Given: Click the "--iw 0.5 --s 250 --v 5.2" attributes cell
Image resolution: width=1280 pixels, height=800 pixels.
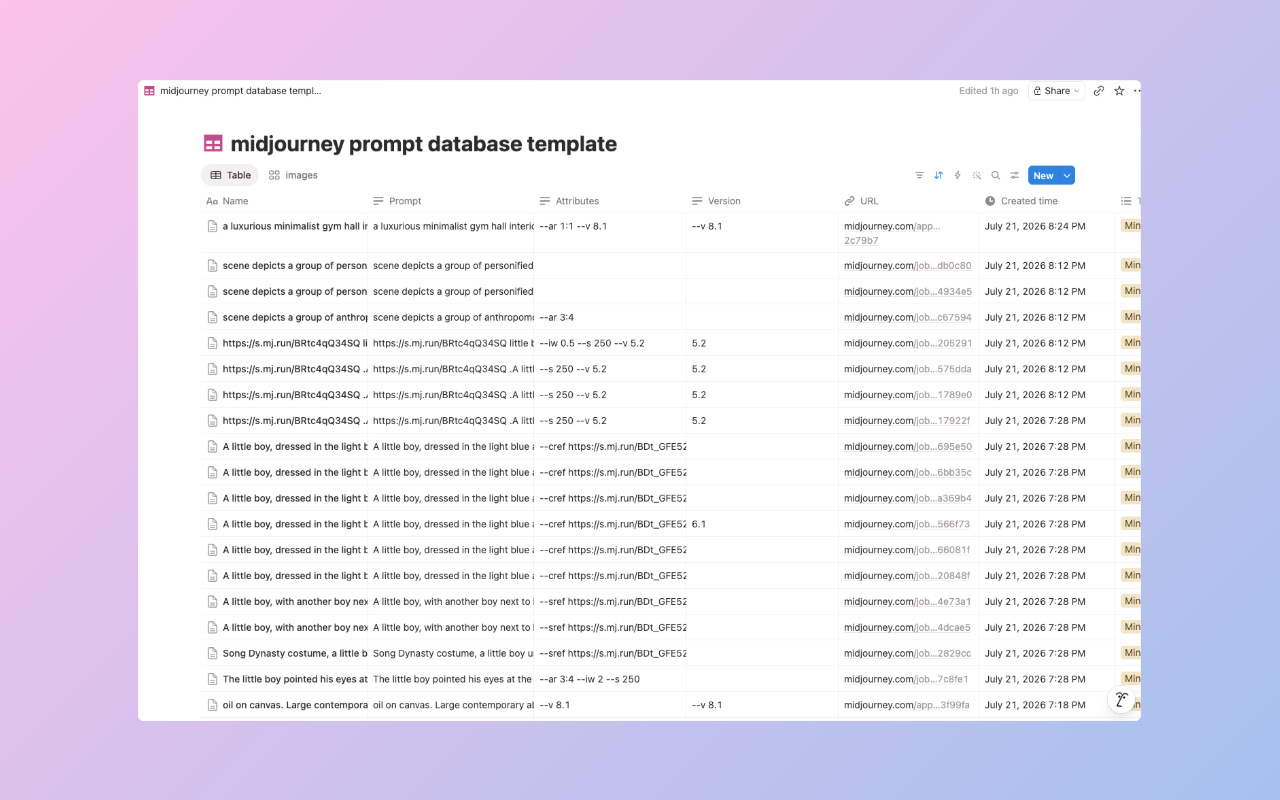Looking at the screenshot, I should tap(609, 343).
